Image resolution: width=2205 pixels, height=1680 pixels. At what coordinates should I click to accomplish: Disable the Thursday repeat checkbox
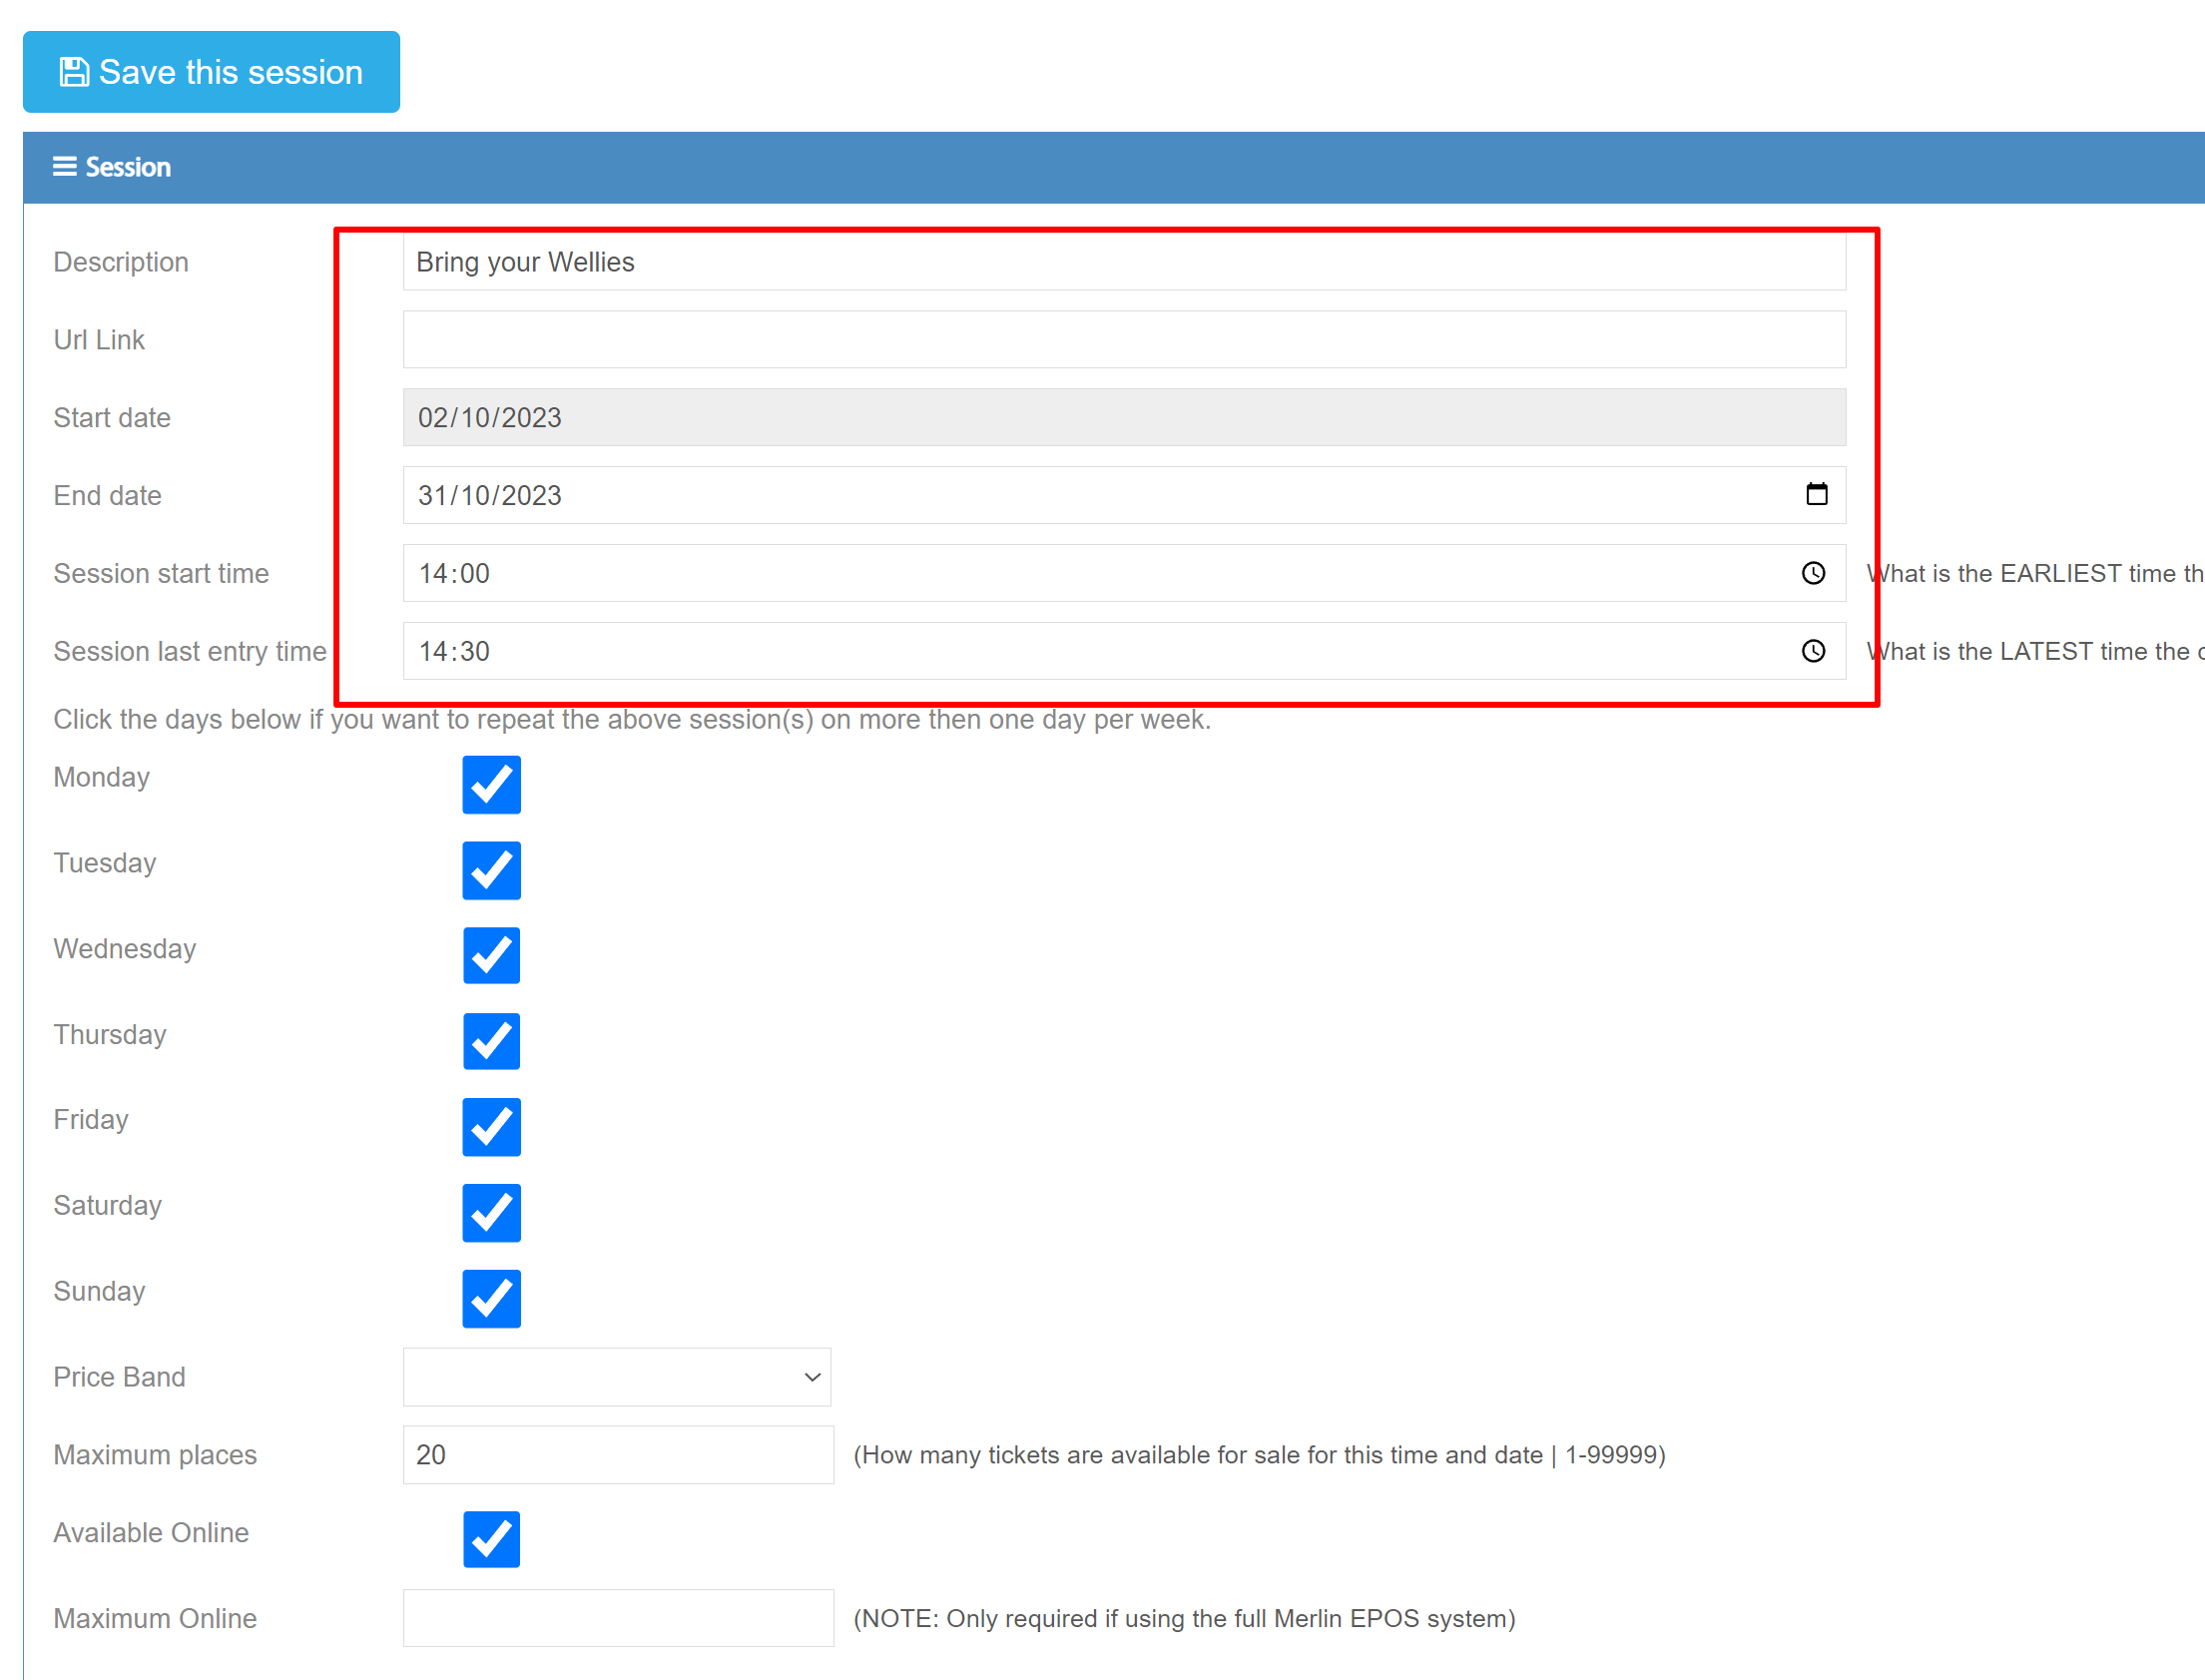tap(491, 1041)
